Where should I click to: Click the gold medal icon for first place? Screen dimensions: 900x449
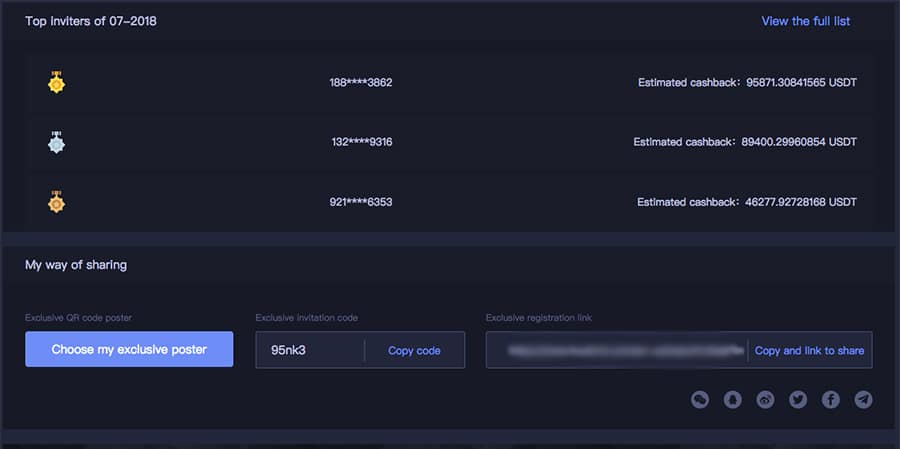tap(57, 83)
